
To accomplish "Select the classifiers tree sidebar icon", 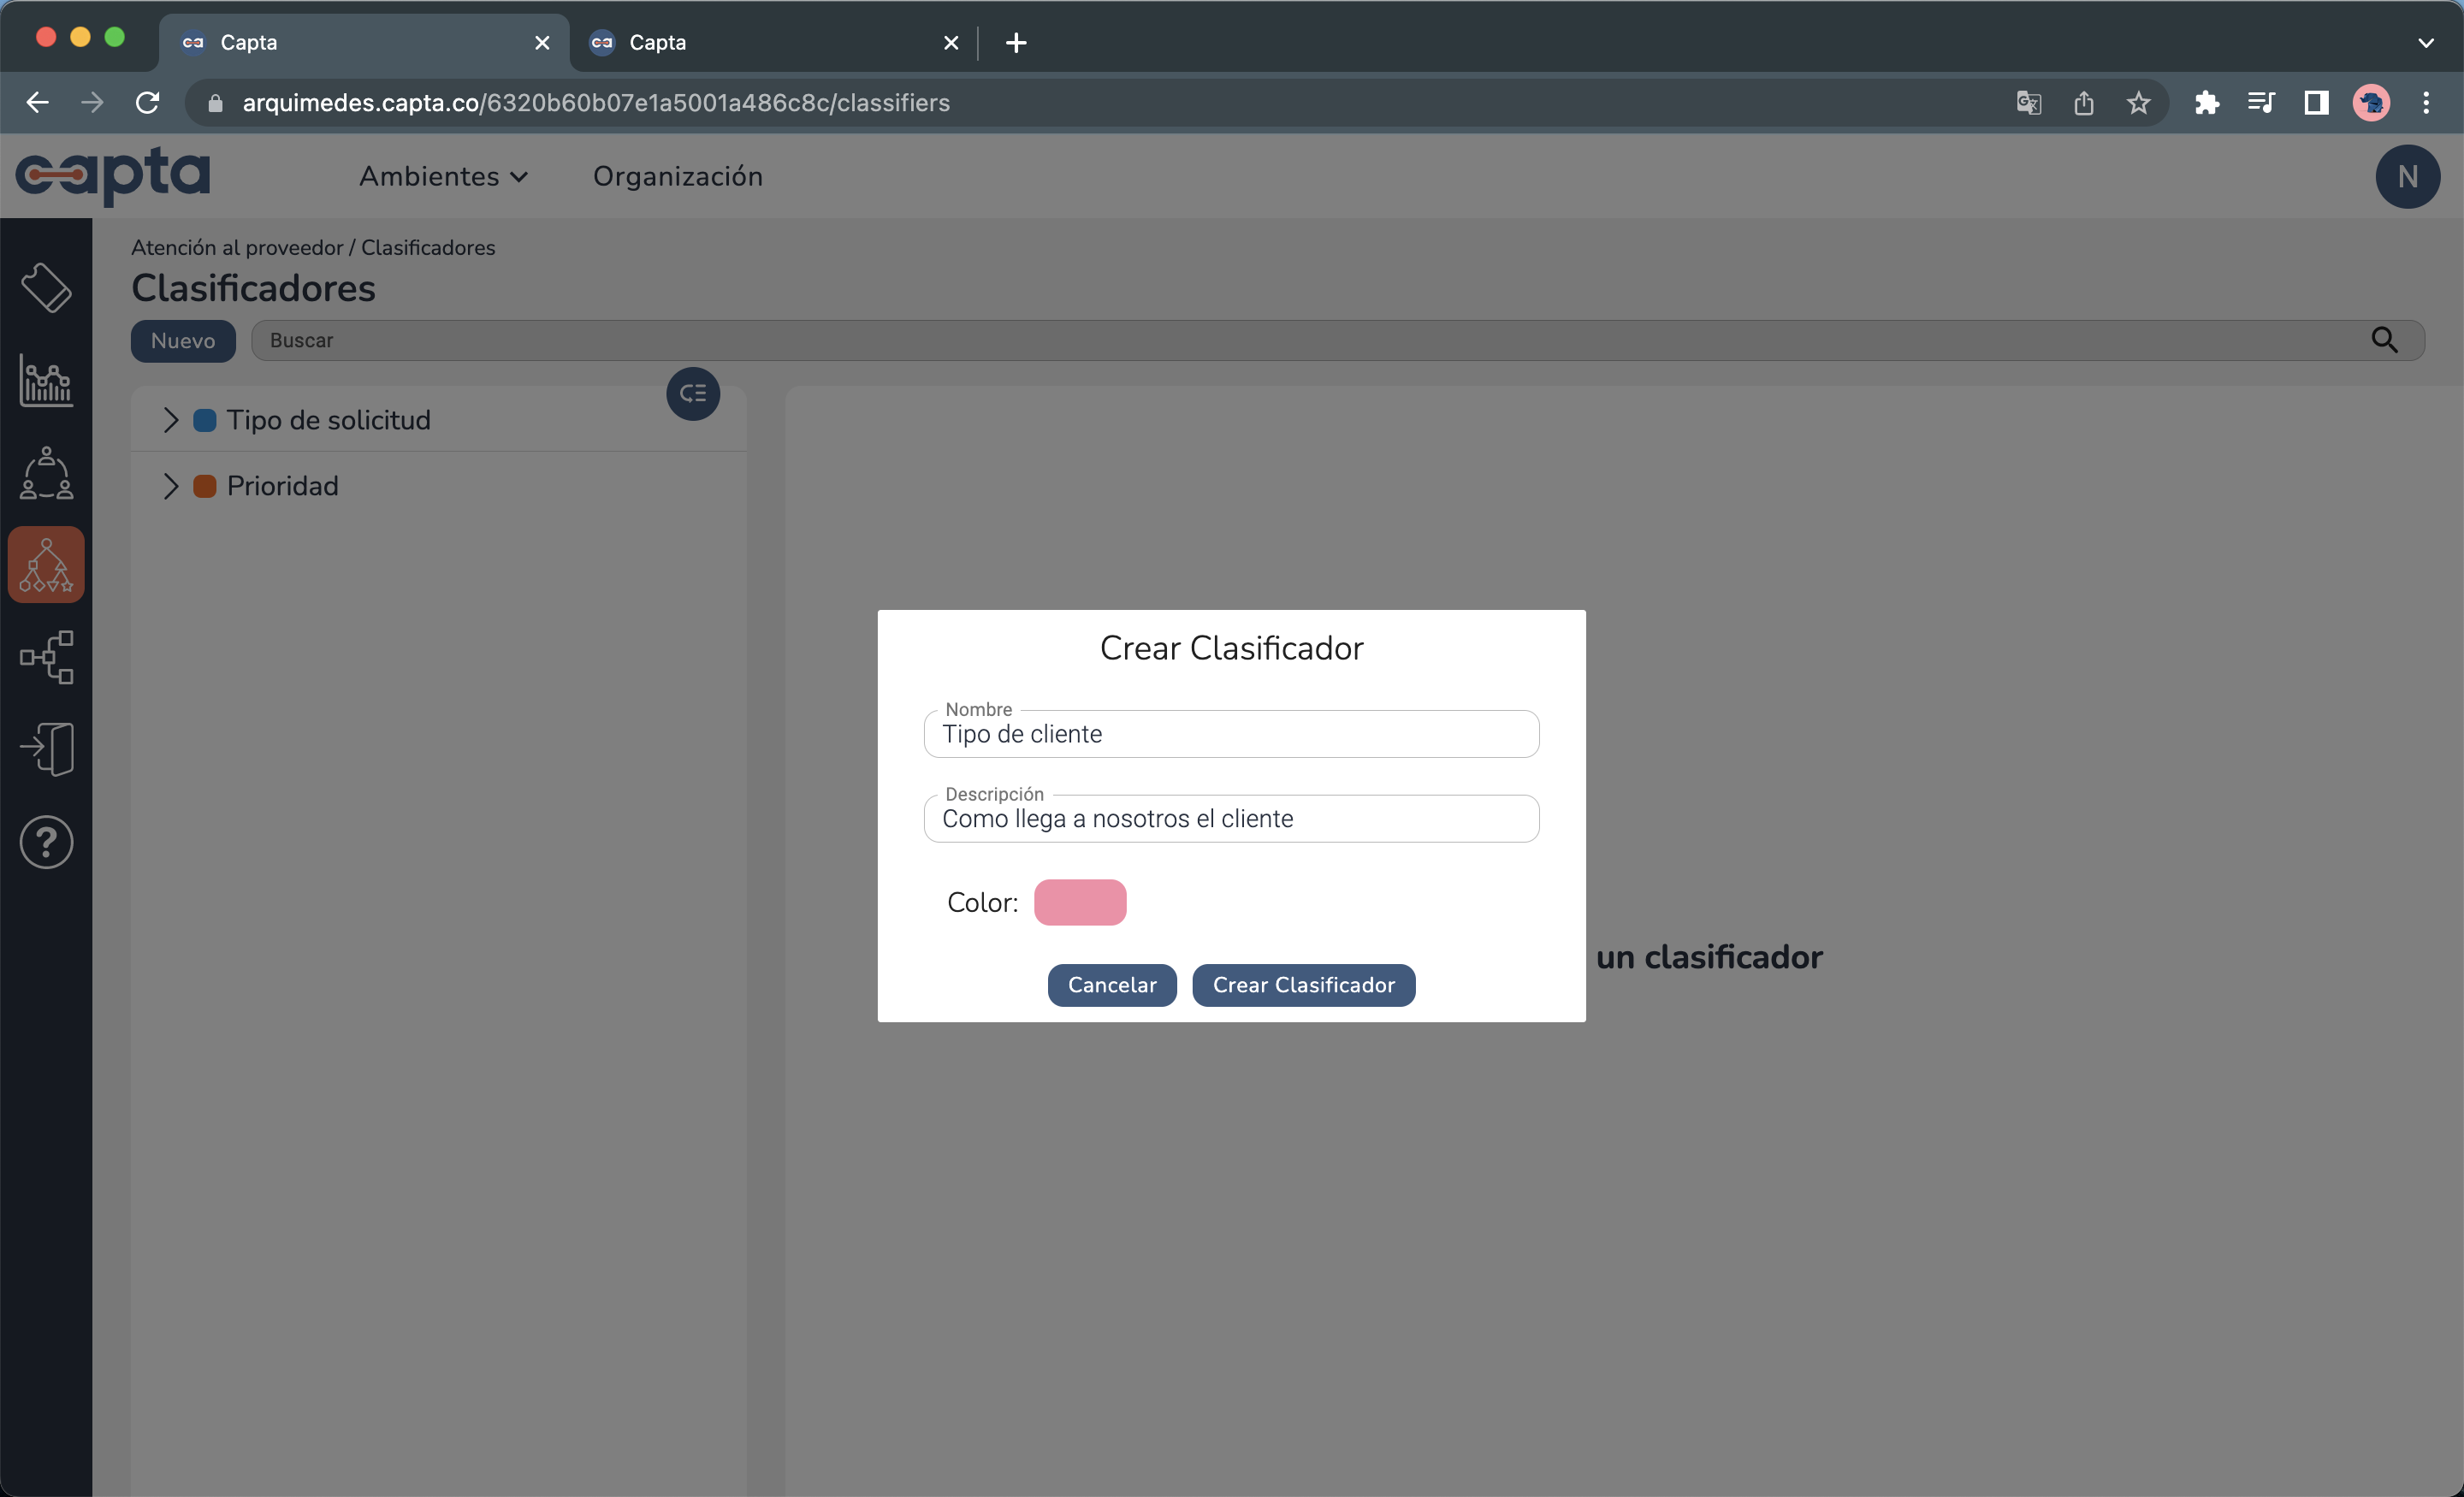I will tap(46, 565).
